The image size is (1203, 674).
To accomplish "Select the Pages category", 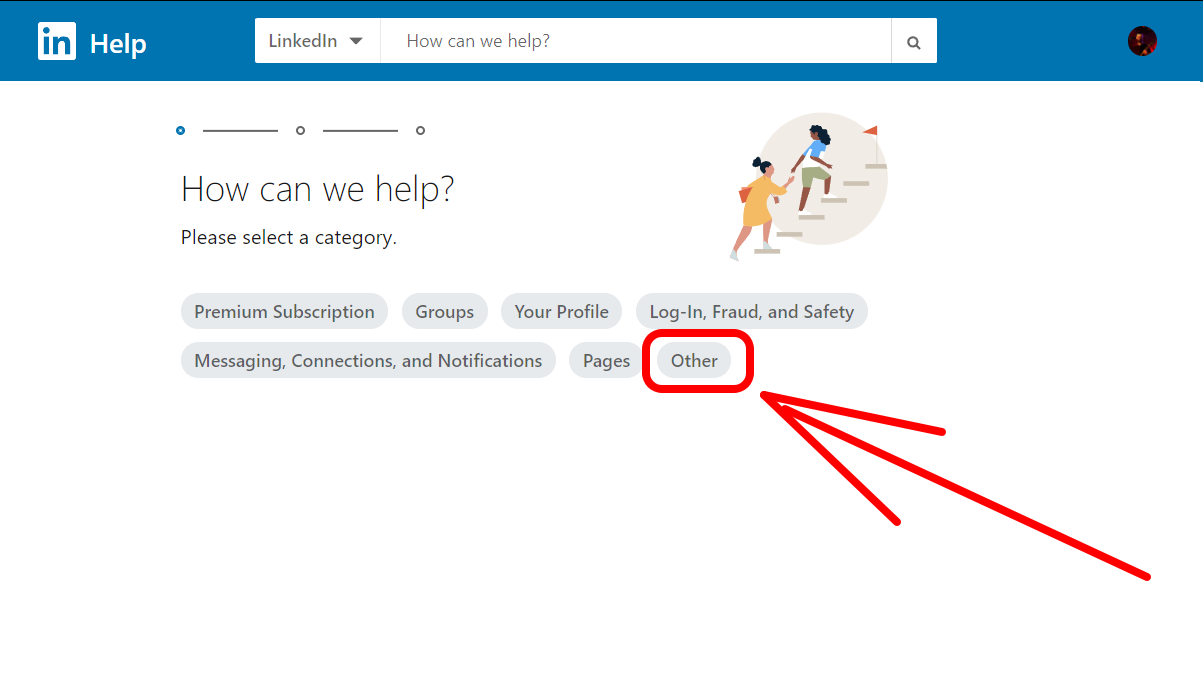I will [605, 360].
